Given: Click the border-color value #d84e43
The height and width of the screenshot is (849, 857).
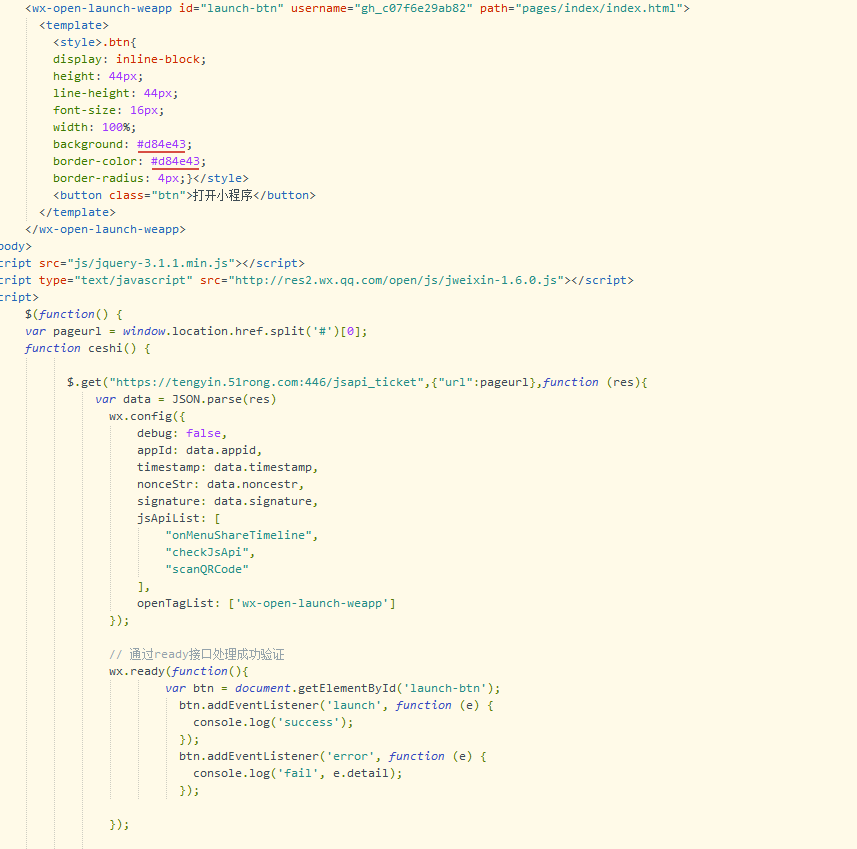Looking at the screenshot, I should (175, 161).
